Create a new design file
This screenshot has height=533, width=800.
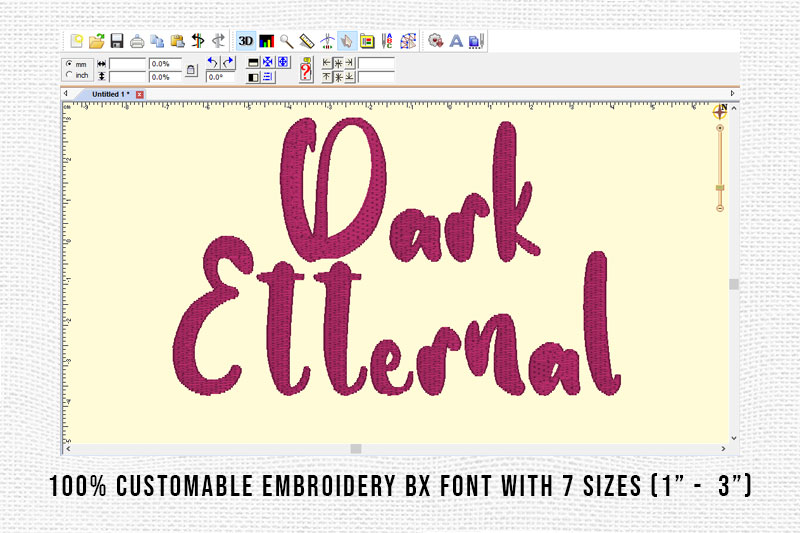point(77,41)
